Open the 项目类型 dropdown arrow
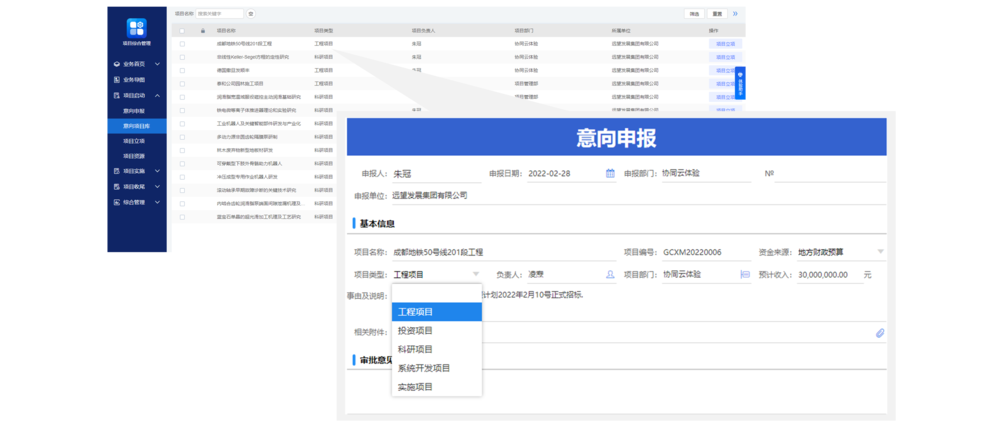This screenshot has height=439, width=1000. point(474,274)
